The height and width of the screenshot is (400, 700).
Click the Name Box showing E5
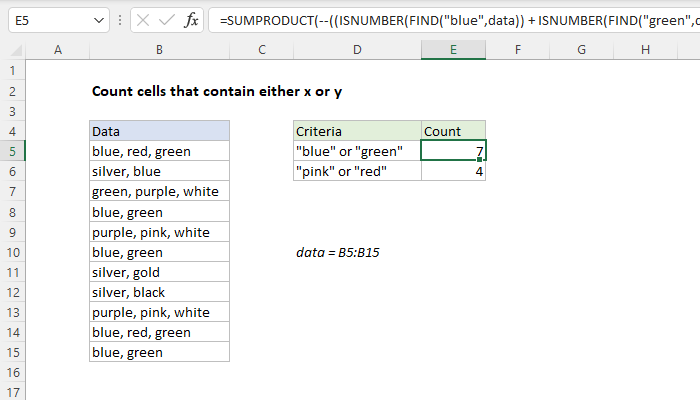(x=45, y=19)
